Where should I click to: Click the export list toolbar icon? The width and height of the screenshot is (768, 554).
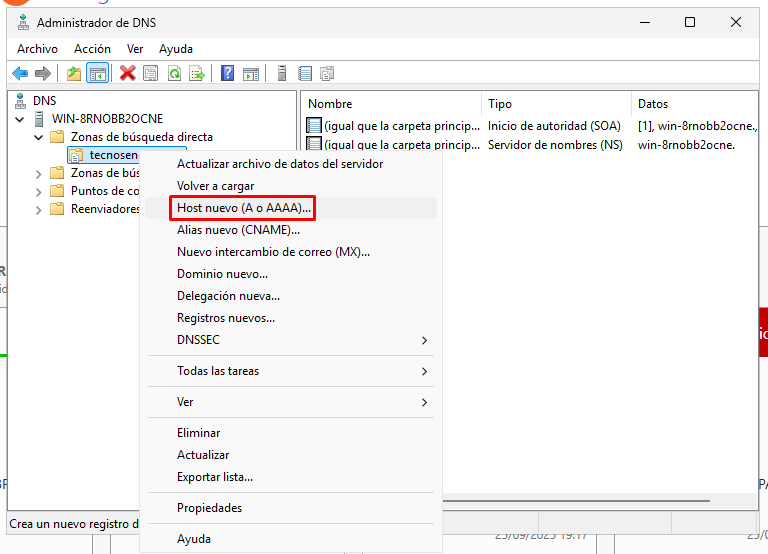click(x=198, y=73)
